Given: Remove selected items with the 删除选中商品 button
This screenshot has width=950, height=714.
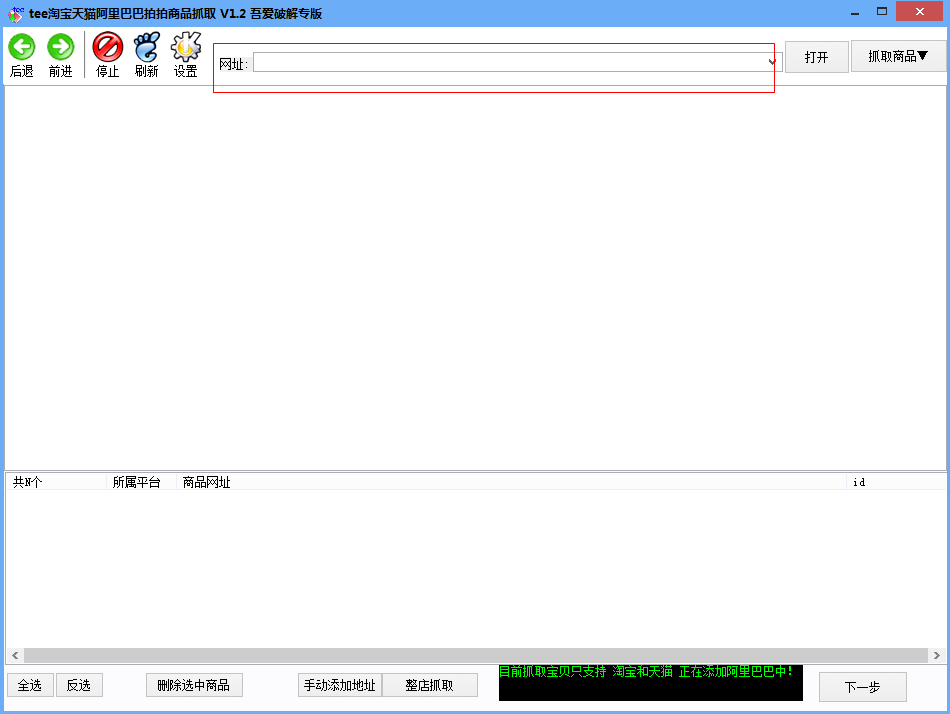Looking at the screenshot, I should (x=194, y=685).
